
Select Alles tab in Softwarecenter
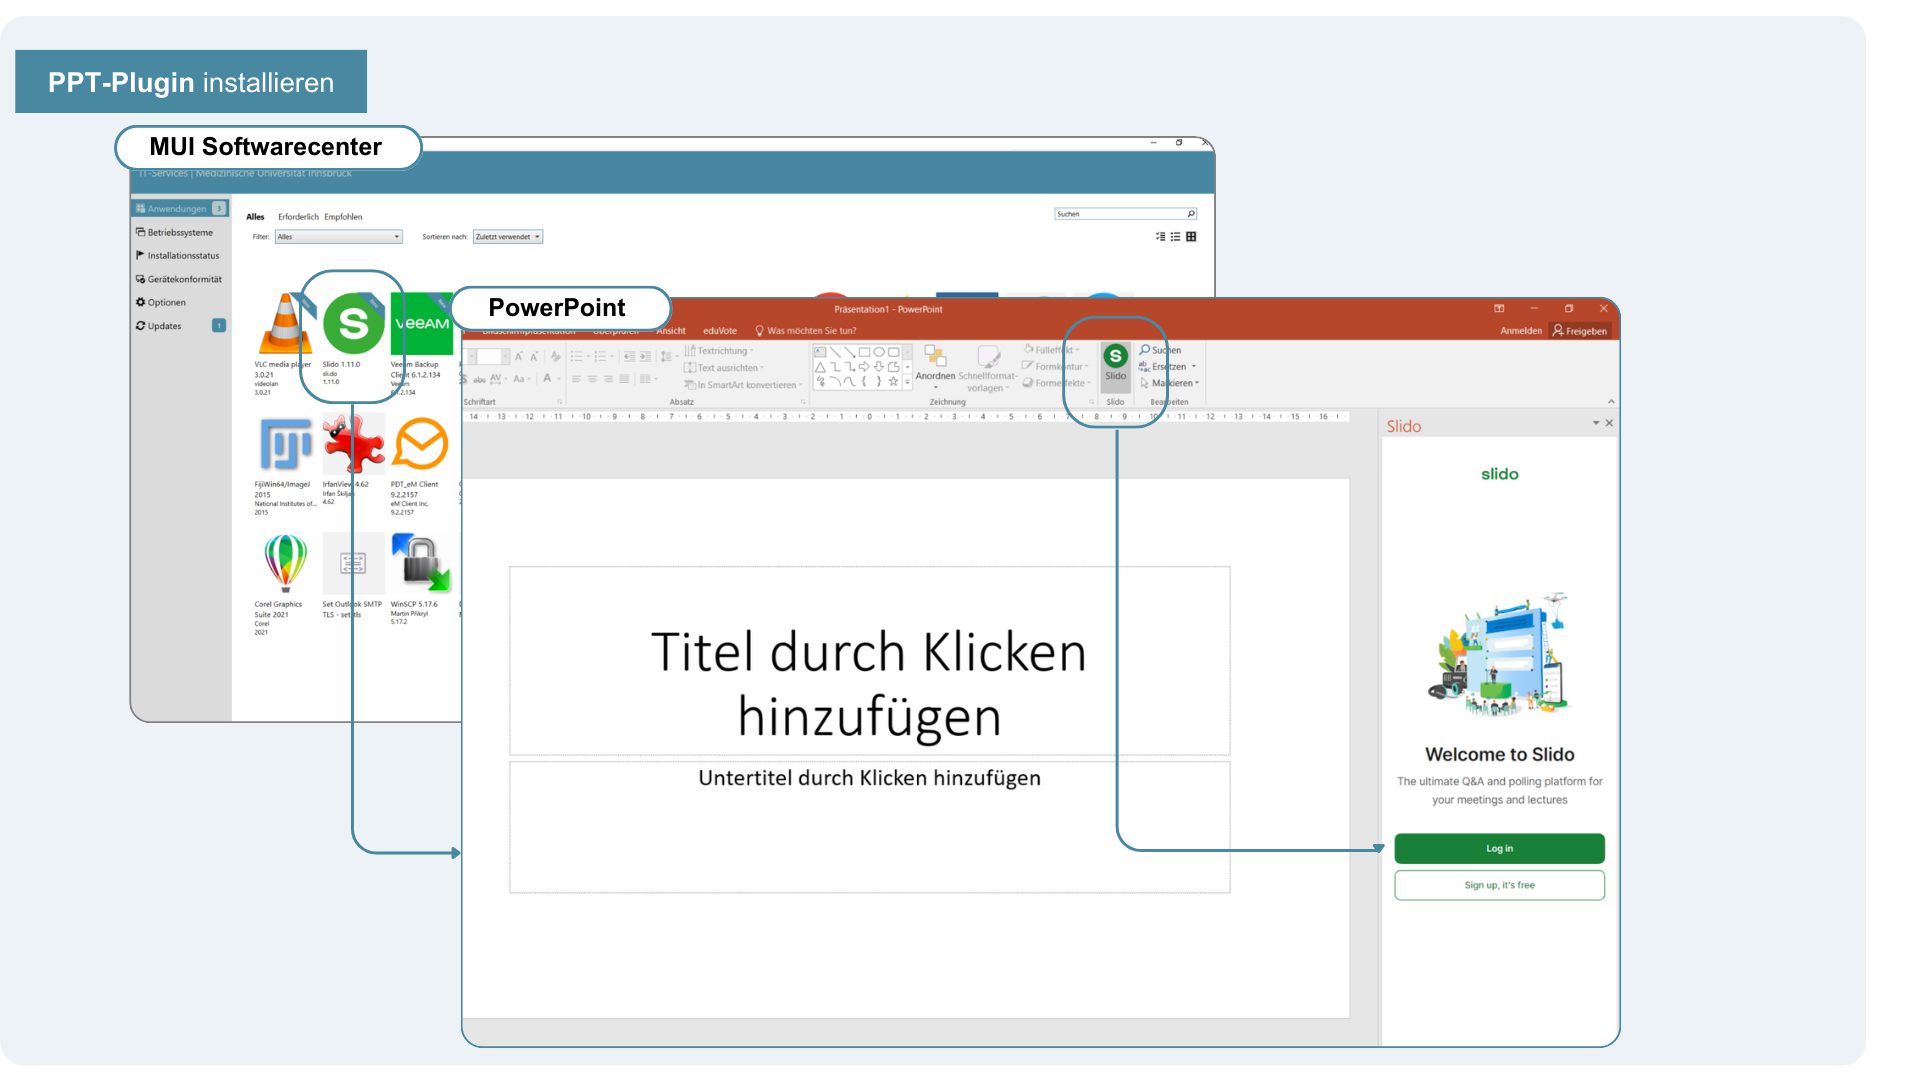[x=256, y=217]
